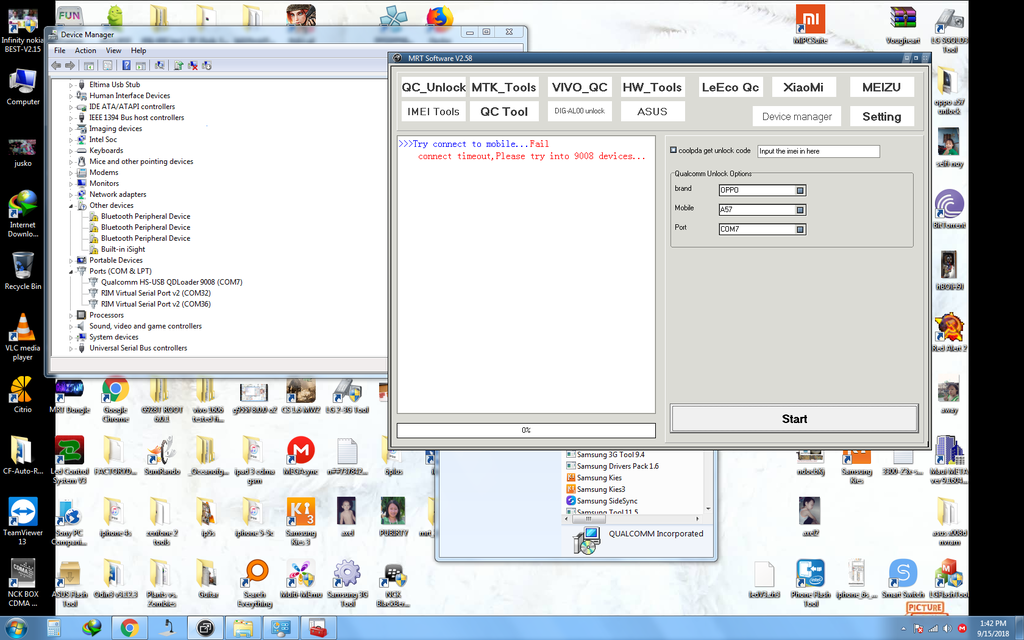The height and width of the screenshot is (640, 1024).
Task: Open Windows Explorer folder on taskbar
Action: [243, 628]
